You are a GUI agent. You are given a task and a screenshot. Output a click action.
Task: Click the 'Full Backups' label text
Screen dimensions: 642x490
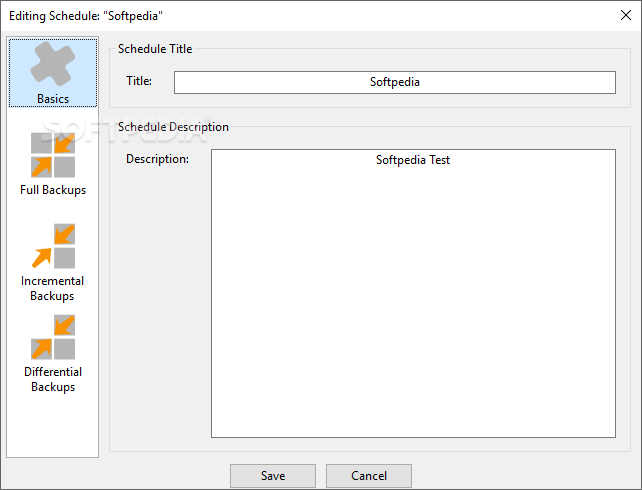tap(53, 190)
